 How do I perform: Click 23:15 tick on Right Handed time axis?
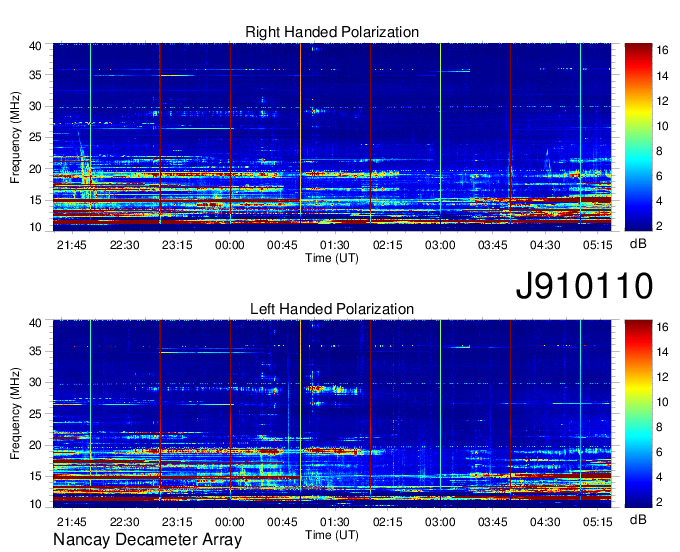pos(177,245)
